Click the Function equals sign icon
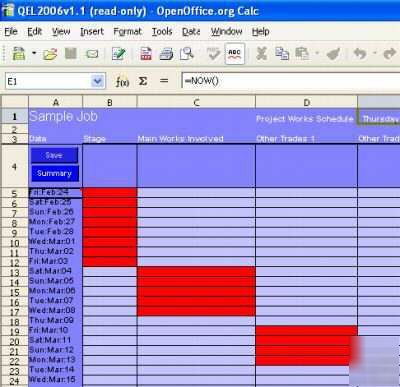400x387 pixels. click(164, 81)
